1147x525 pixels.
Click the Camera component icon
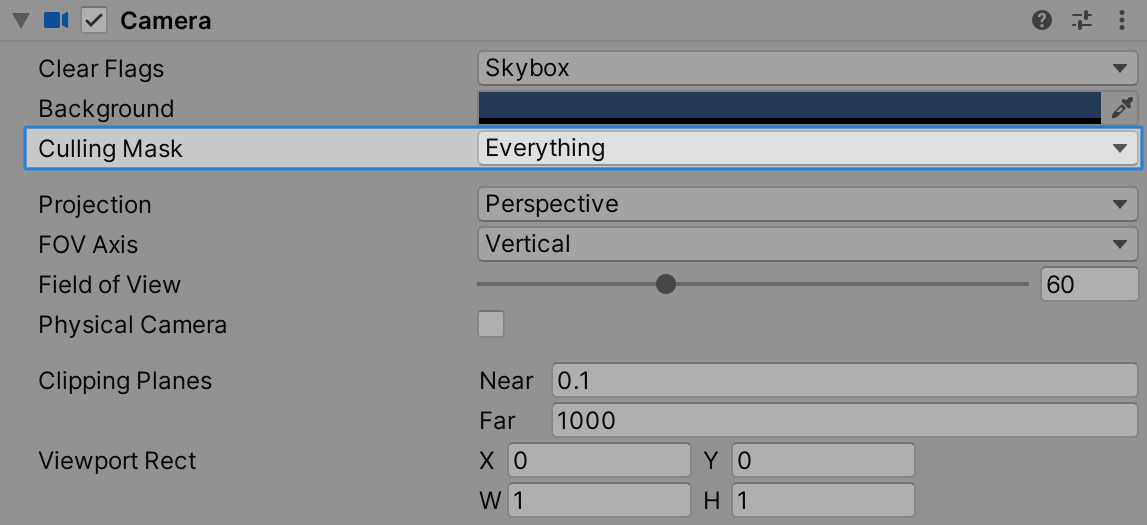[56, 20]
